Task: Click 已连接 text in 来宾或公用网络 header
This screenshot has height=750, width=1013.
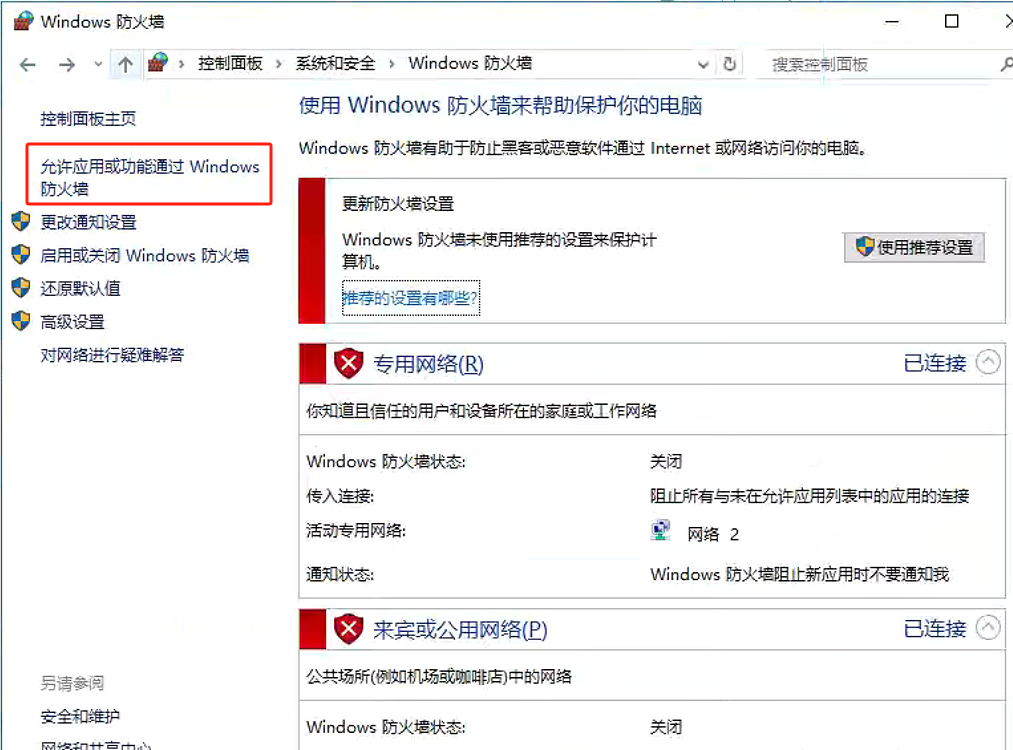Action: [x=934, y=629]
